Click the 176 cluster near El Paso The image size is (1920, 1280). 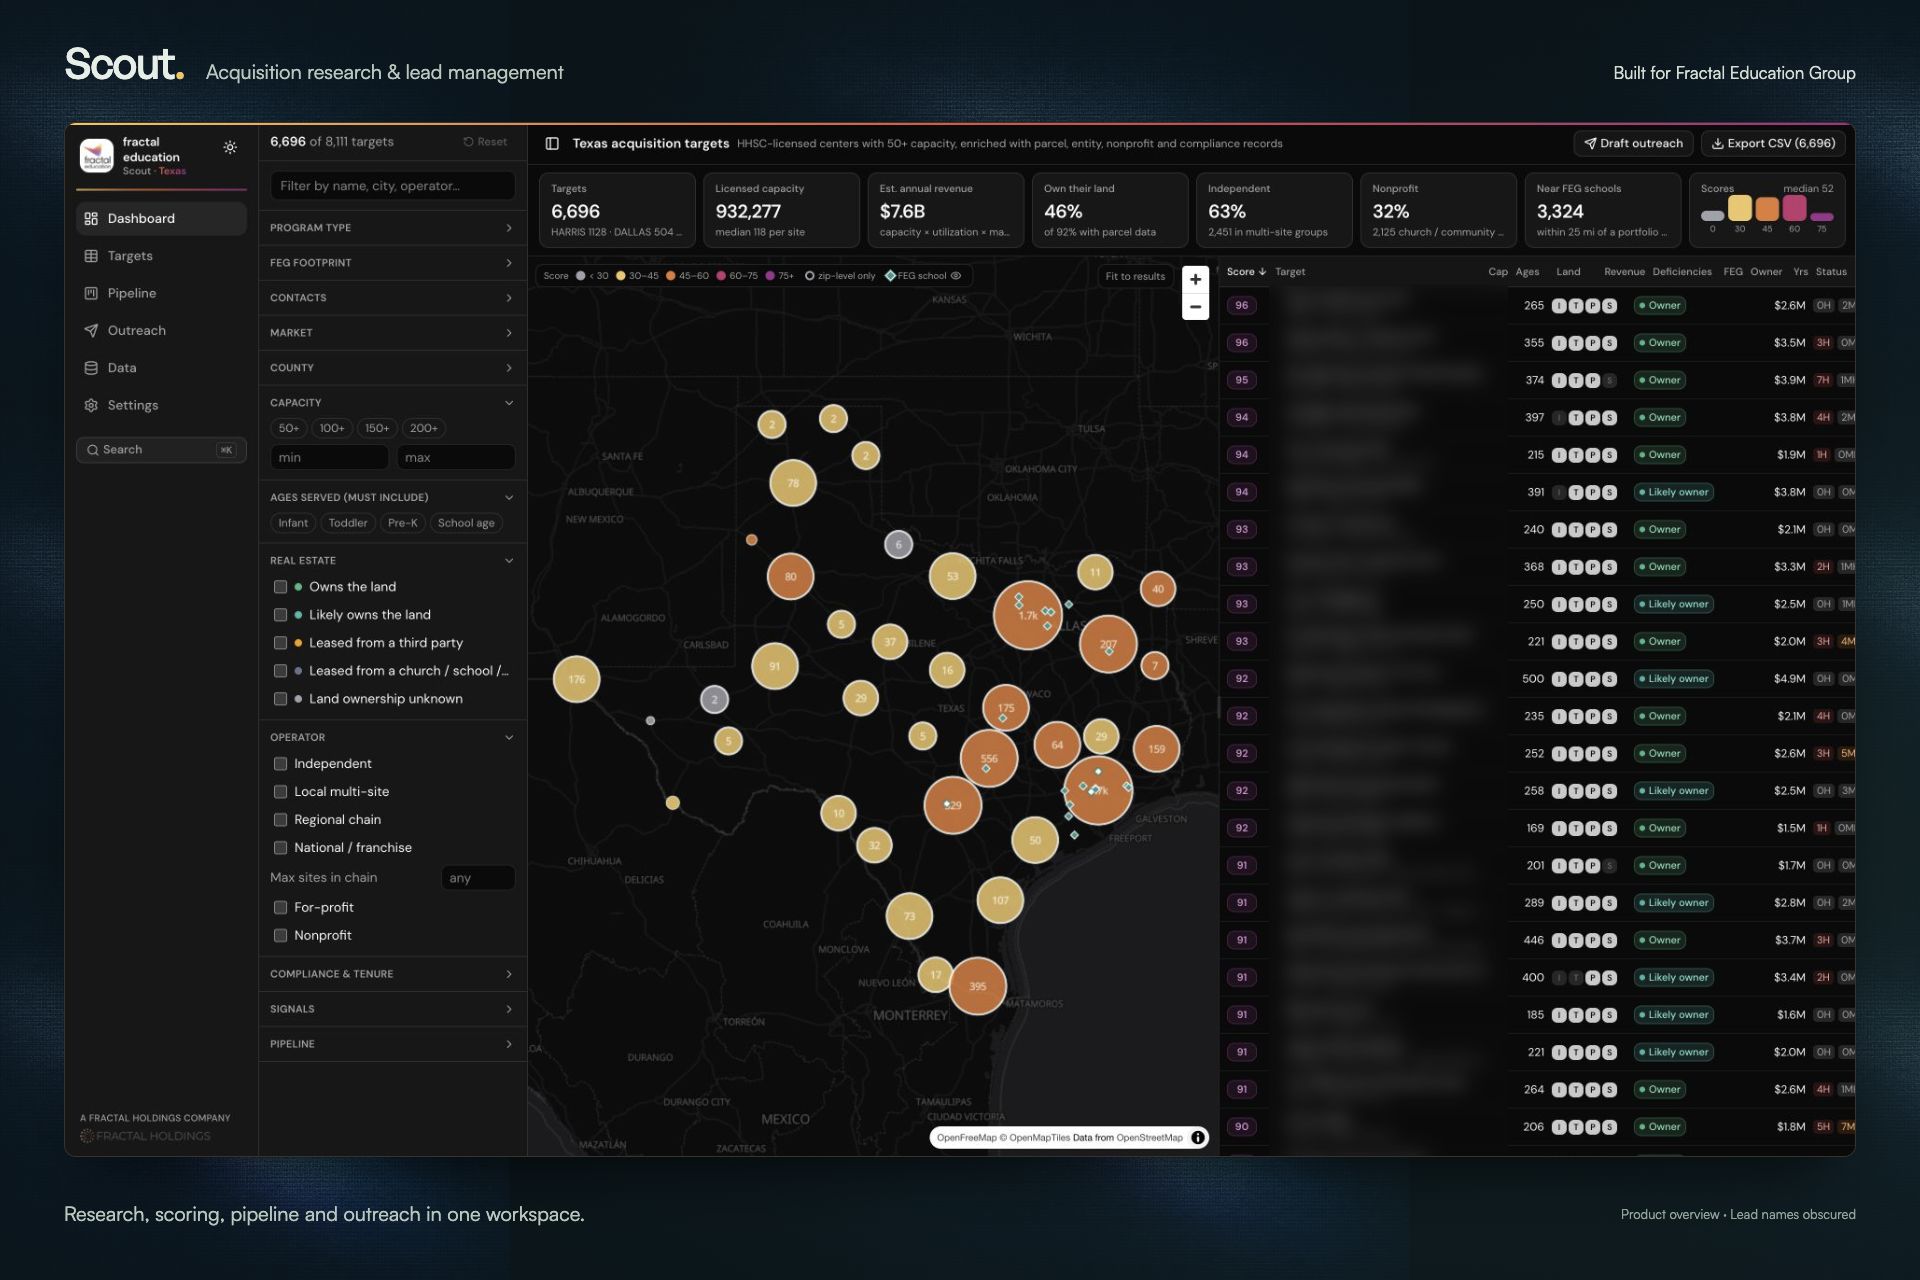576,679
